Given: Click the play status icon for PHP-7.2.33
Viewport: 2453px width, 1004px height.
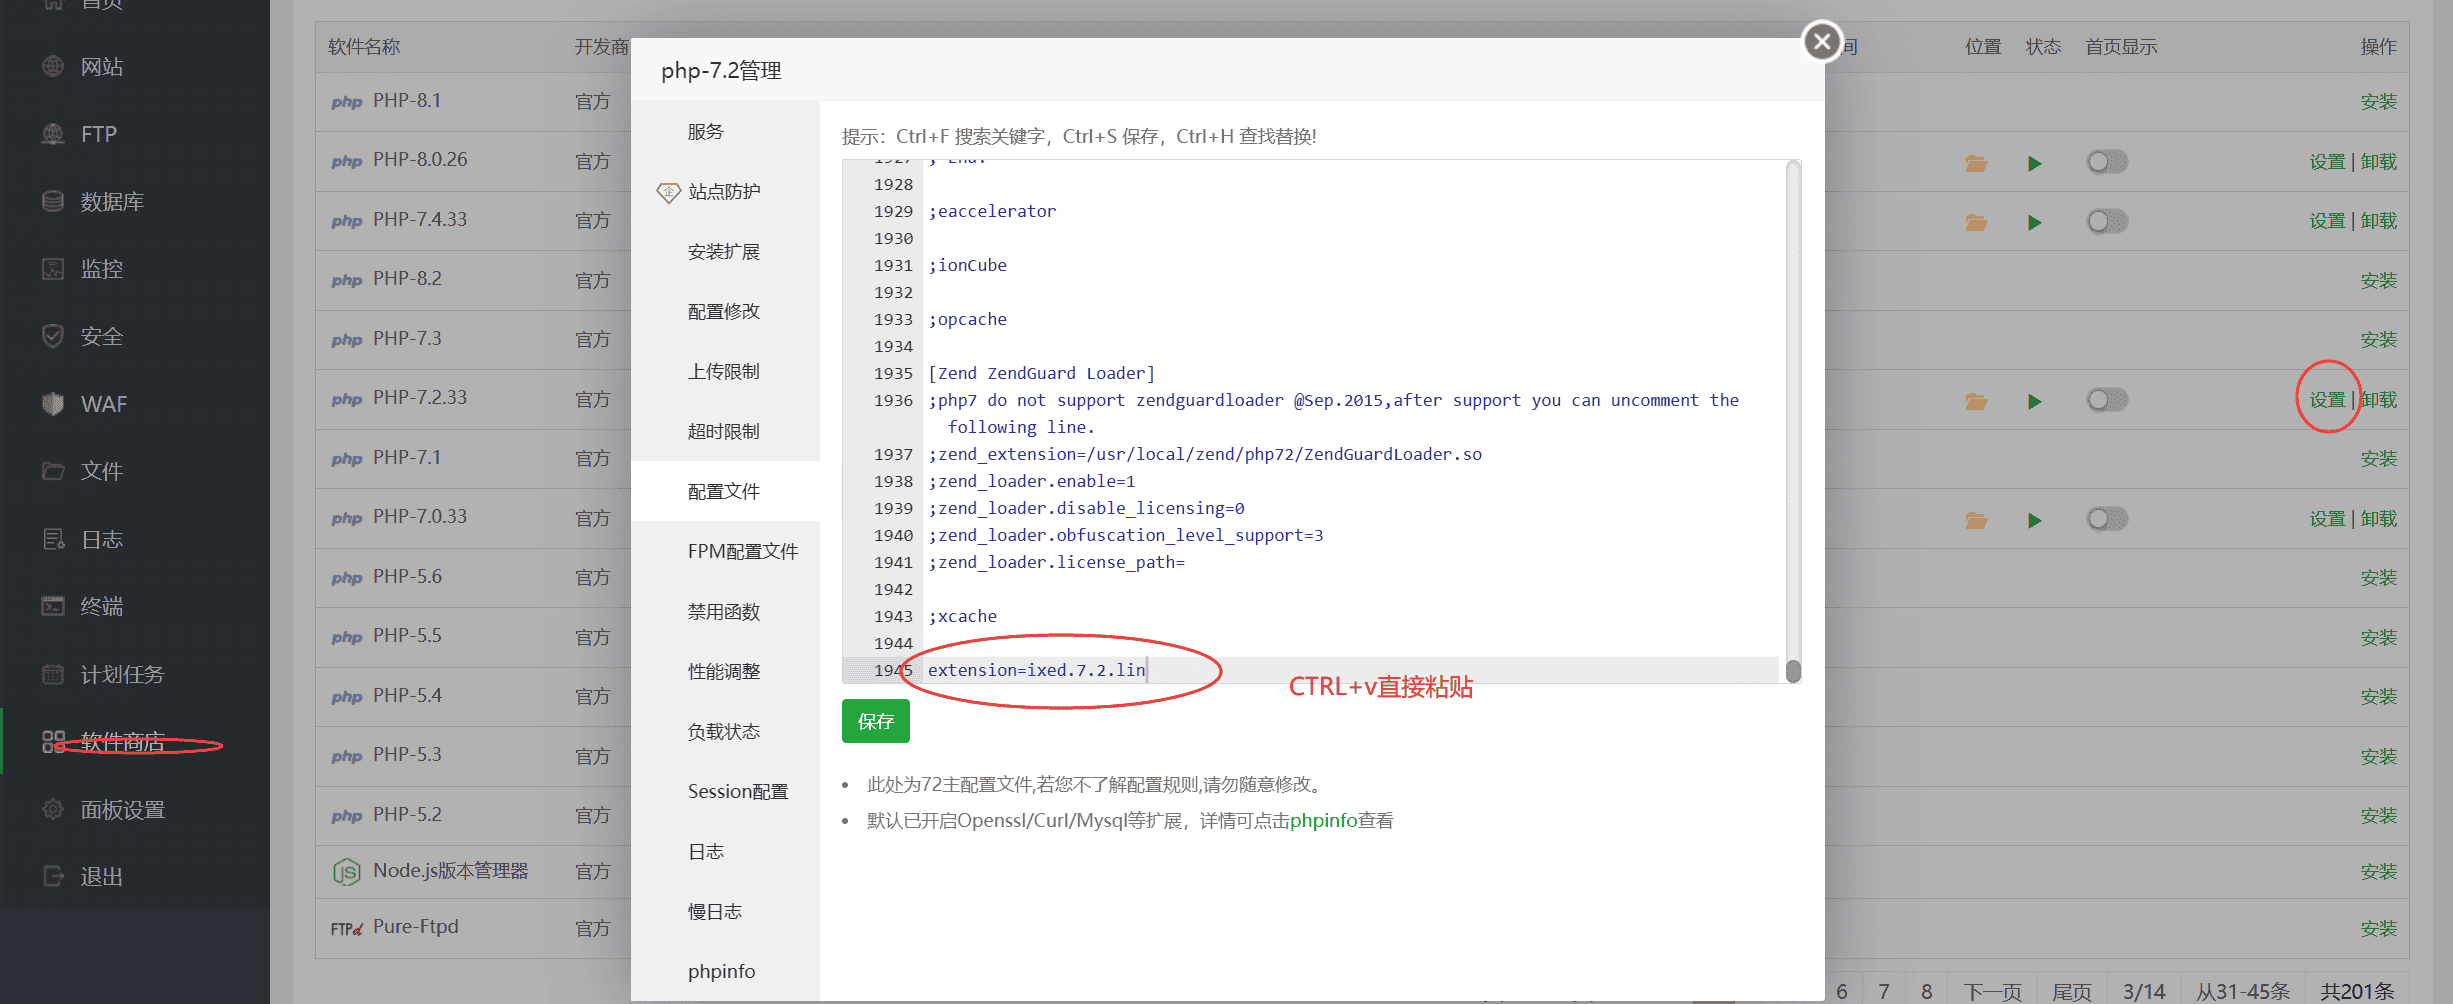Looking at the screenshot, I should [x=2033, y=401].
